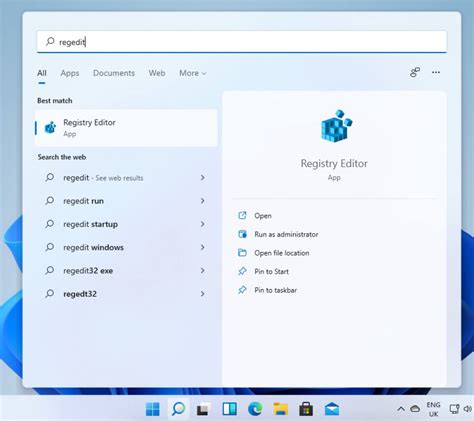Expand chevron beside regedit See web results

tap(203, 178)
